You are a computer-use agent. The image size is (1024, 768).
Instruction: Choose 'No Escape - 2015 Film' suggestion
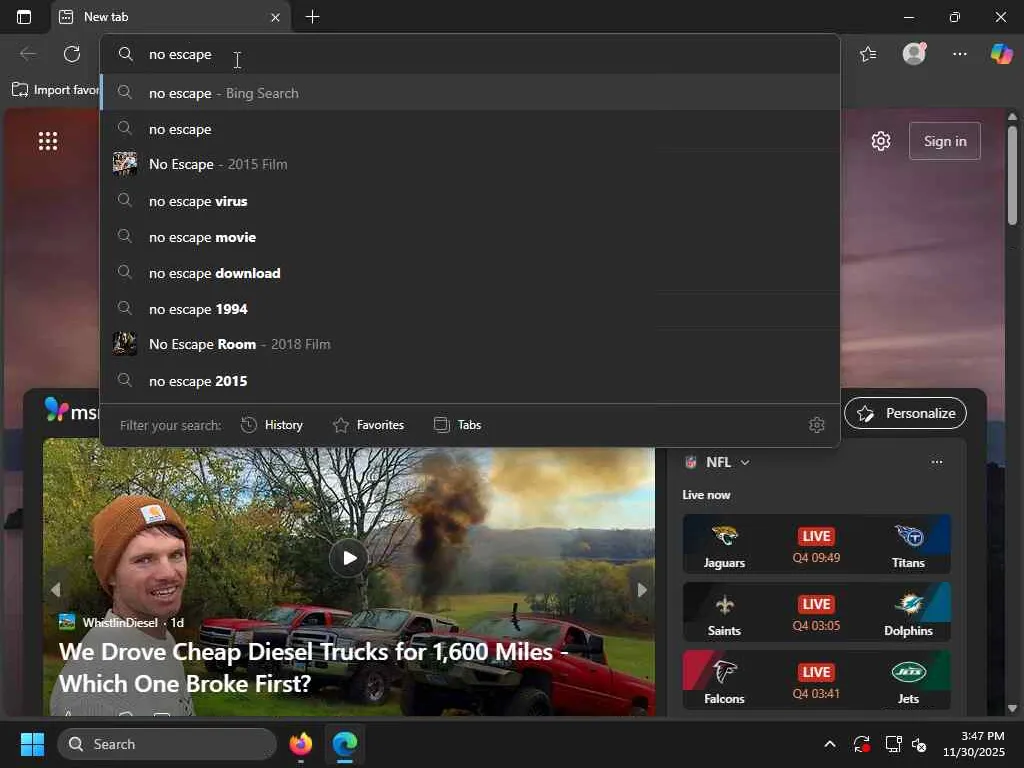click(x=470, y=164)
